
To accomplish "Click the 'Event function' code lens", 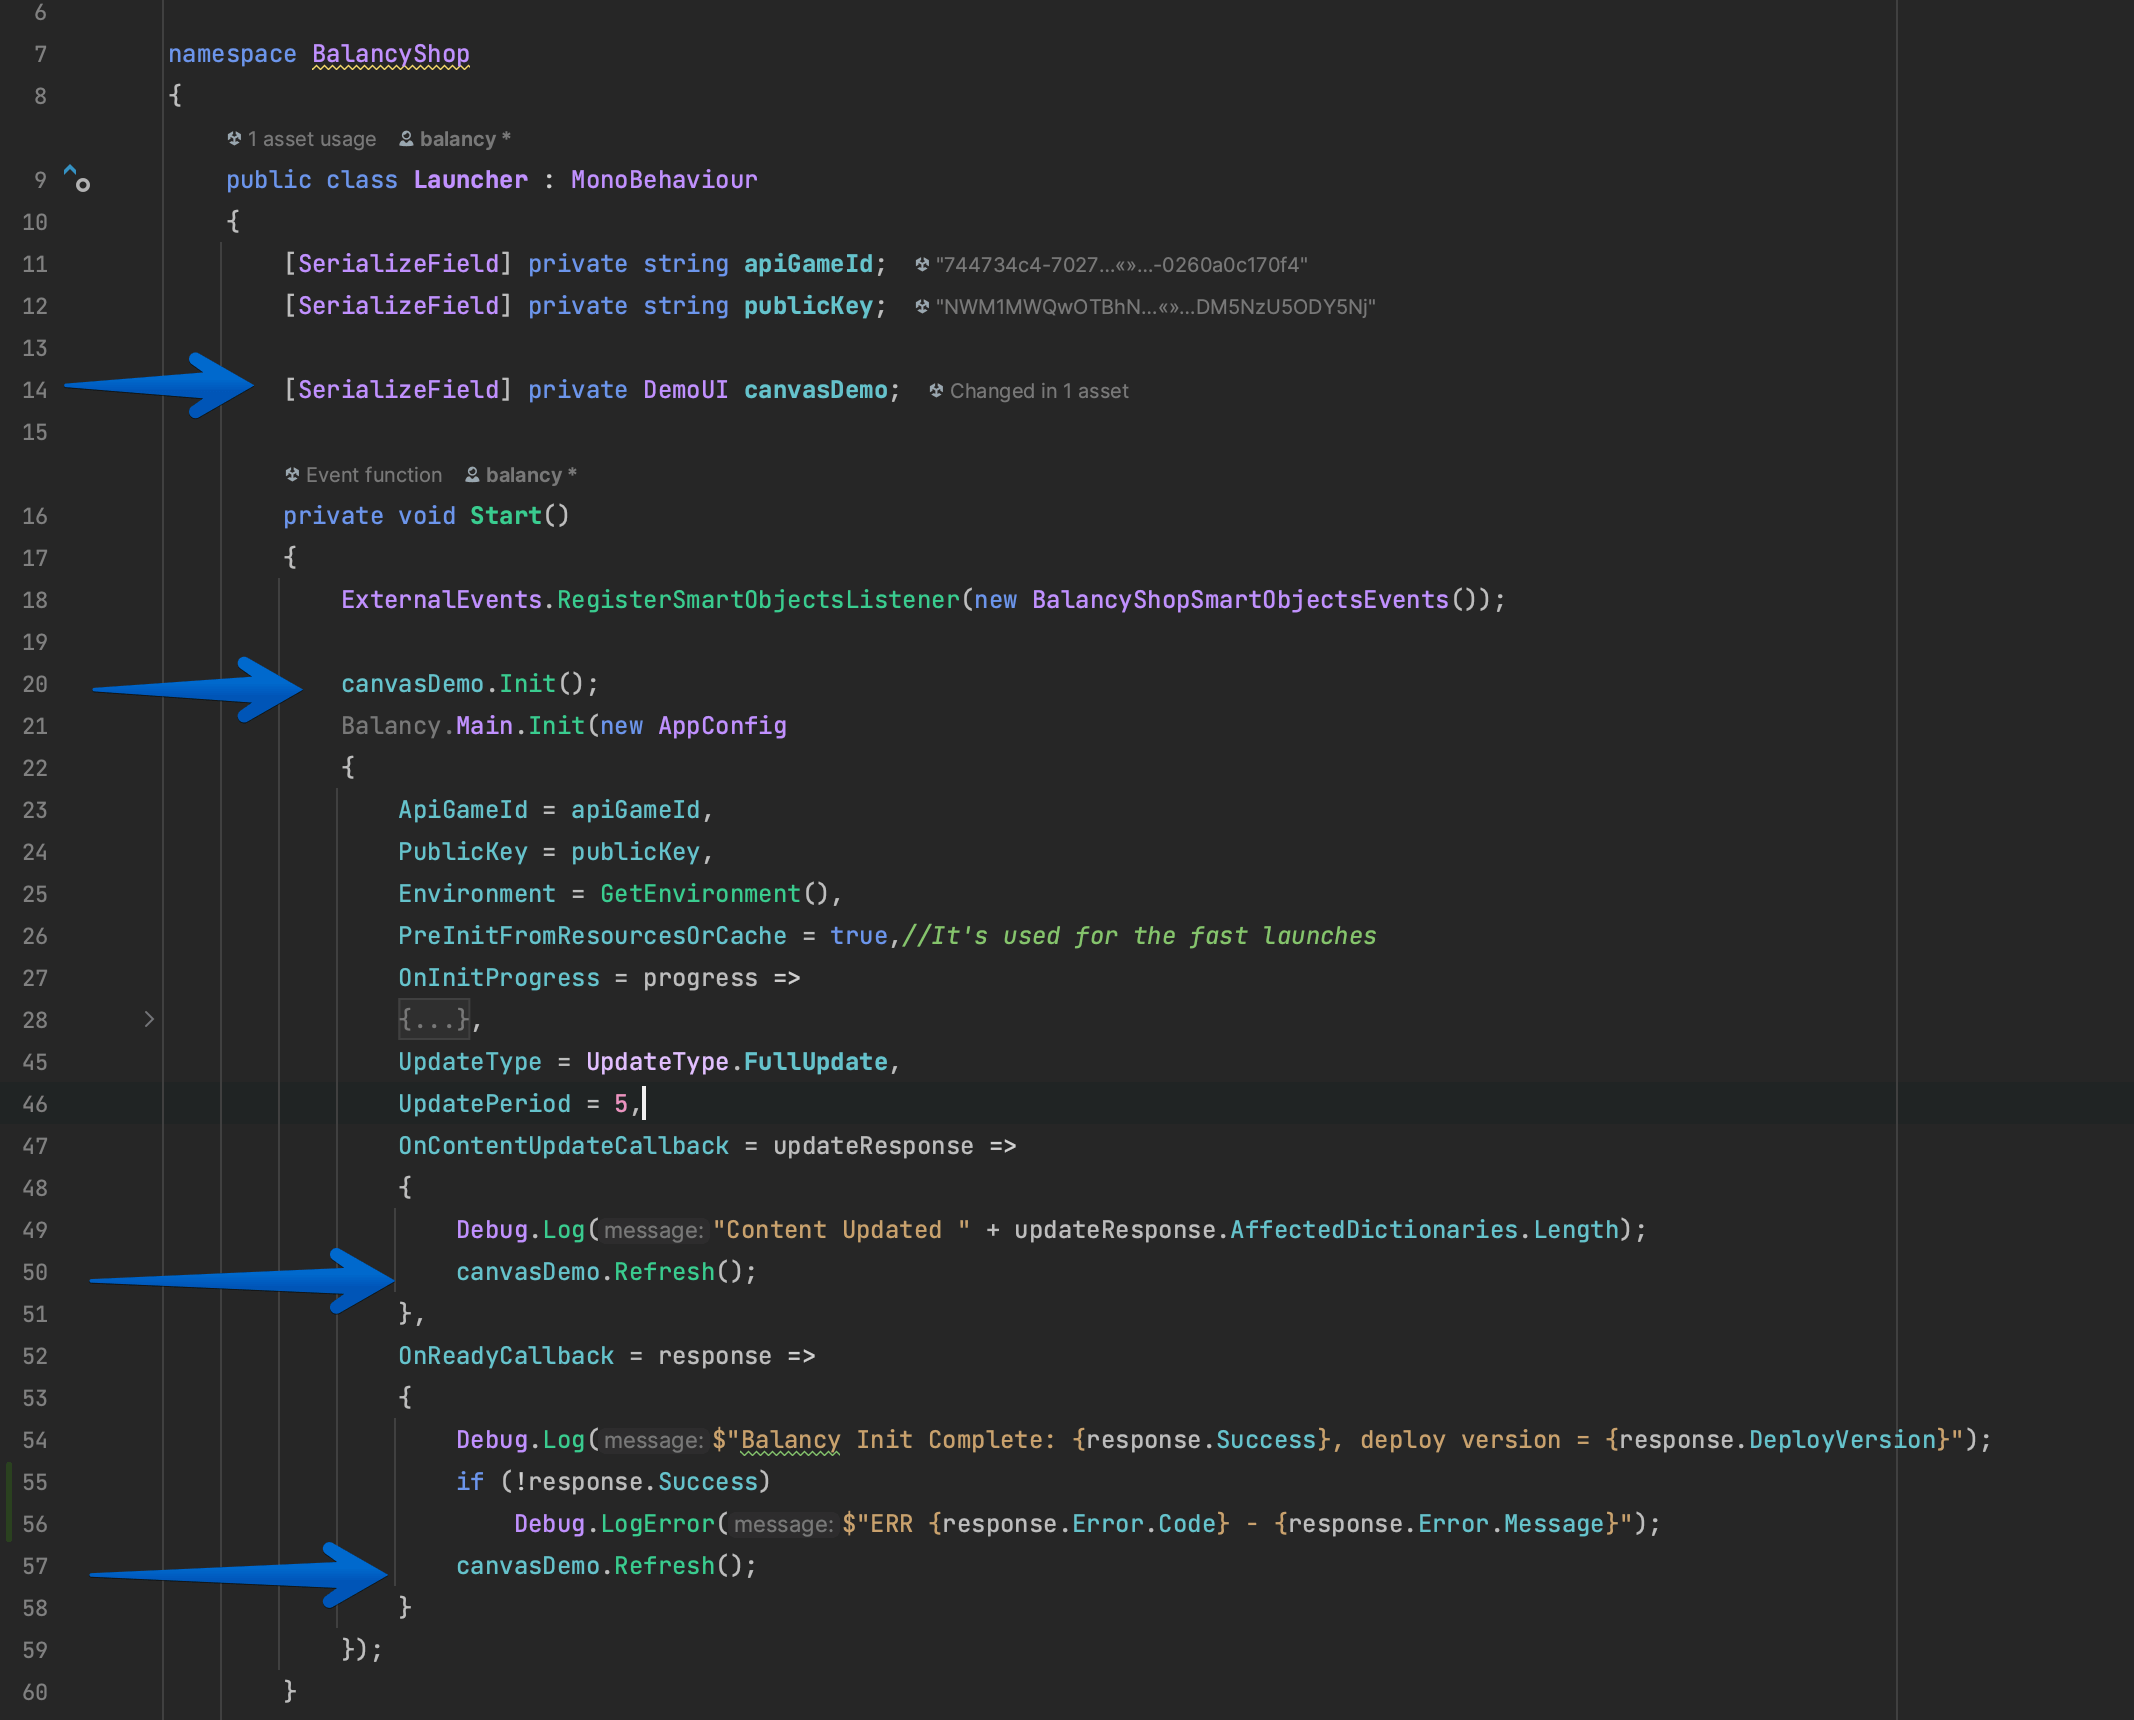I will (x=373, y=475).
